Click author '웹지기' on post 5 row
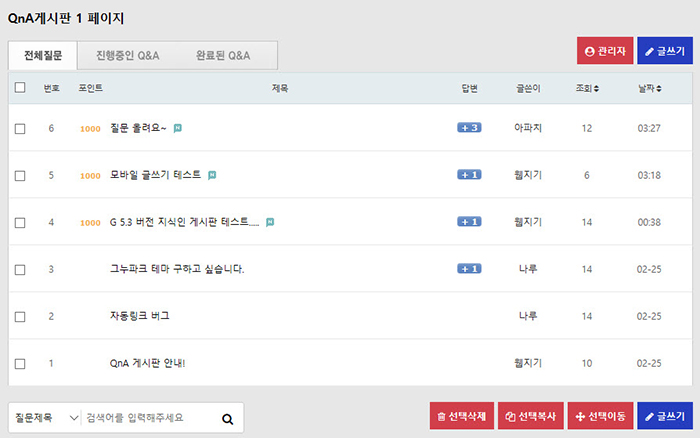The height and width of the screenshot is (438, 700). pyautogui.click(x=528, y=175)
